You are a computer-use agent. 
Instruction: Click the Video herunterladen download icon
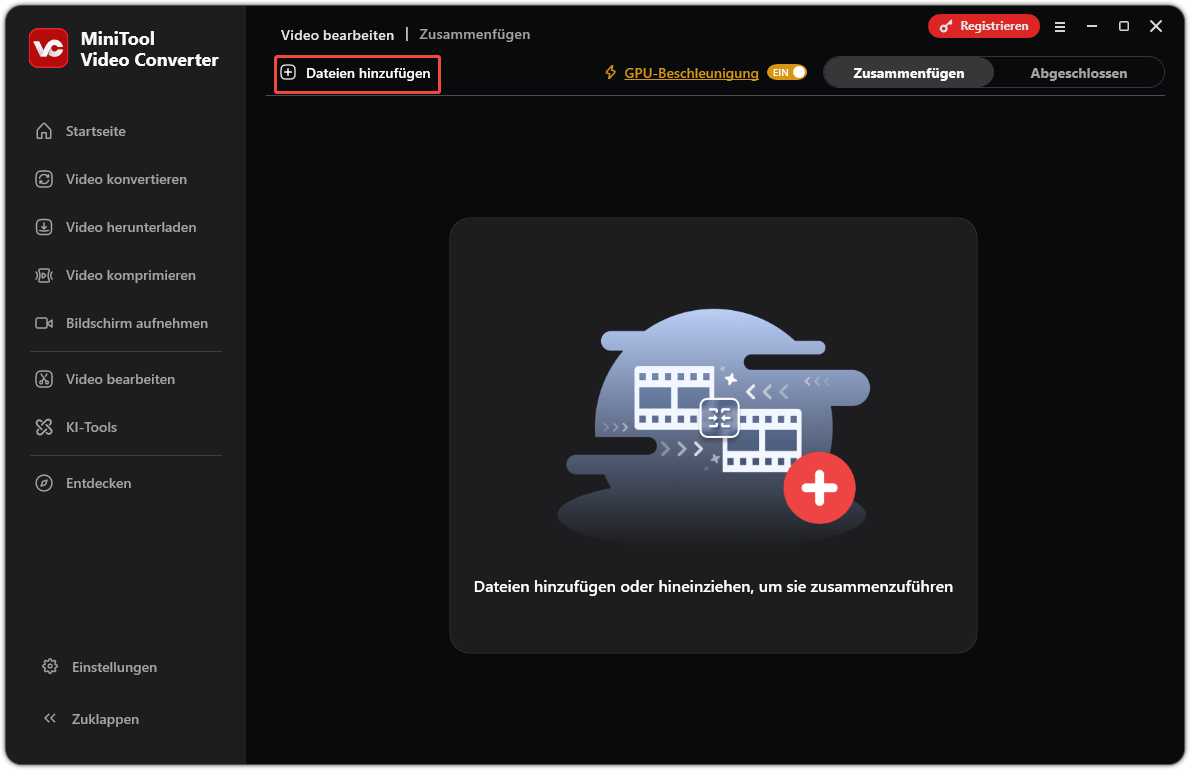pyautogui.click(x=44, y=227)
